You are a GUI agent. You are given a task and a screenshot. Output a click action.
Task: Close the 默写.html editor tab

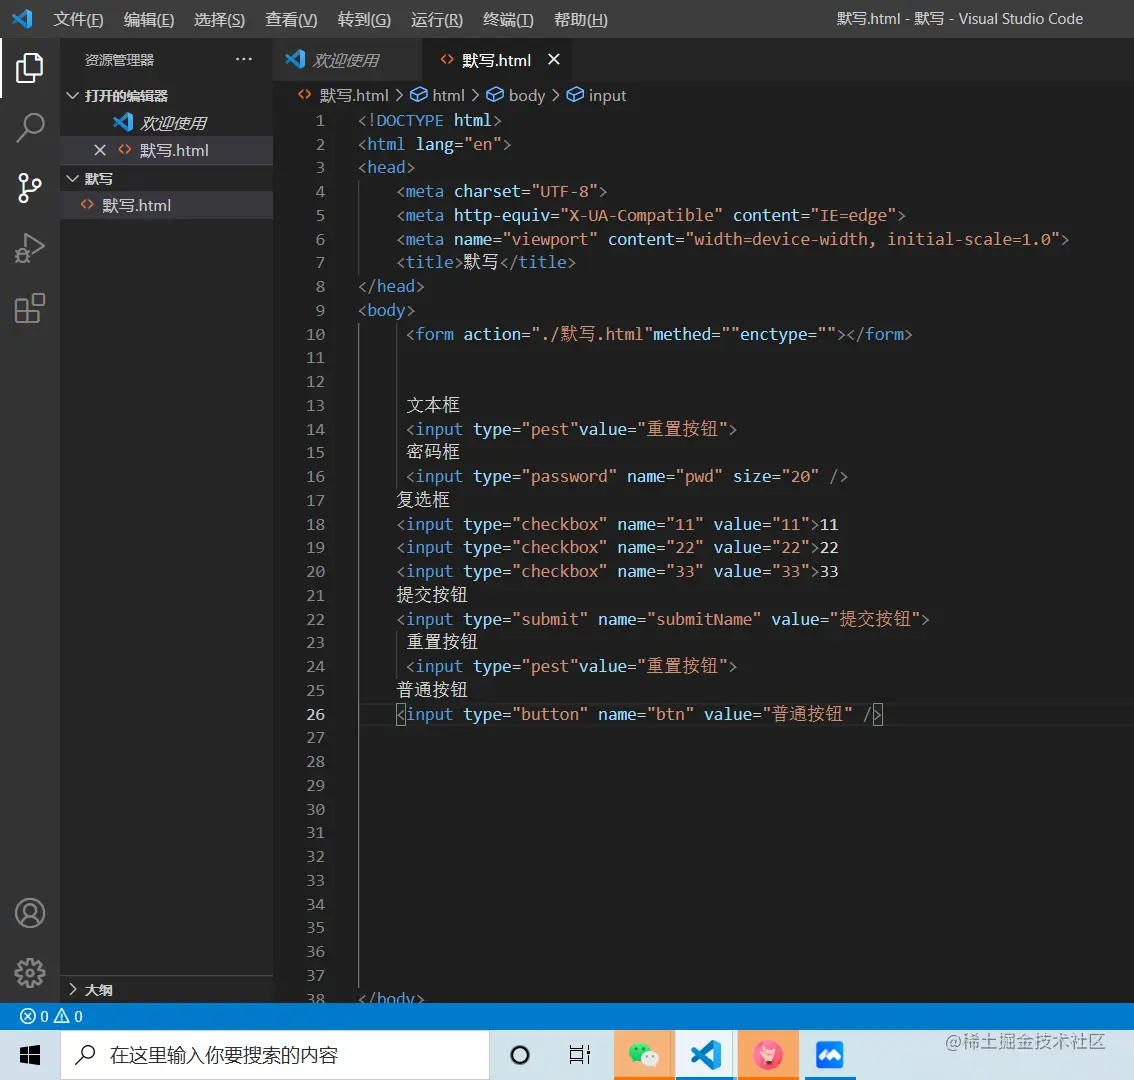click(554, 59)
